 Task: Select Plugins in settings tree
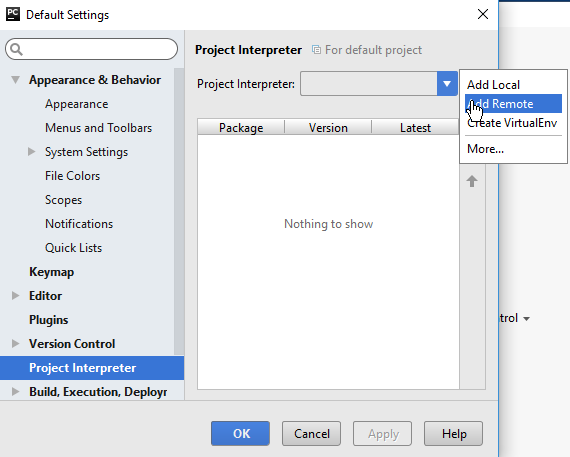click(x=49, y=320)
